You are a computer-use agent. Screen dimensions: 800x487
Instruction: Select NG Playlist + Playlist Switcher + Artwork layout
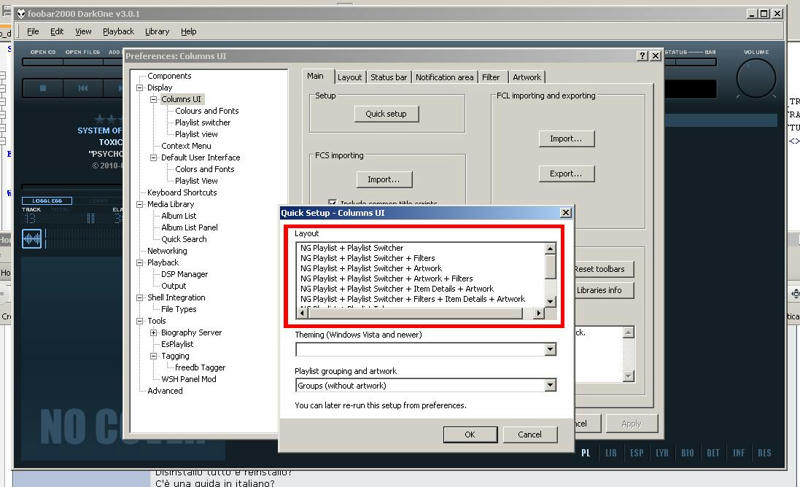tap(370, 268)
